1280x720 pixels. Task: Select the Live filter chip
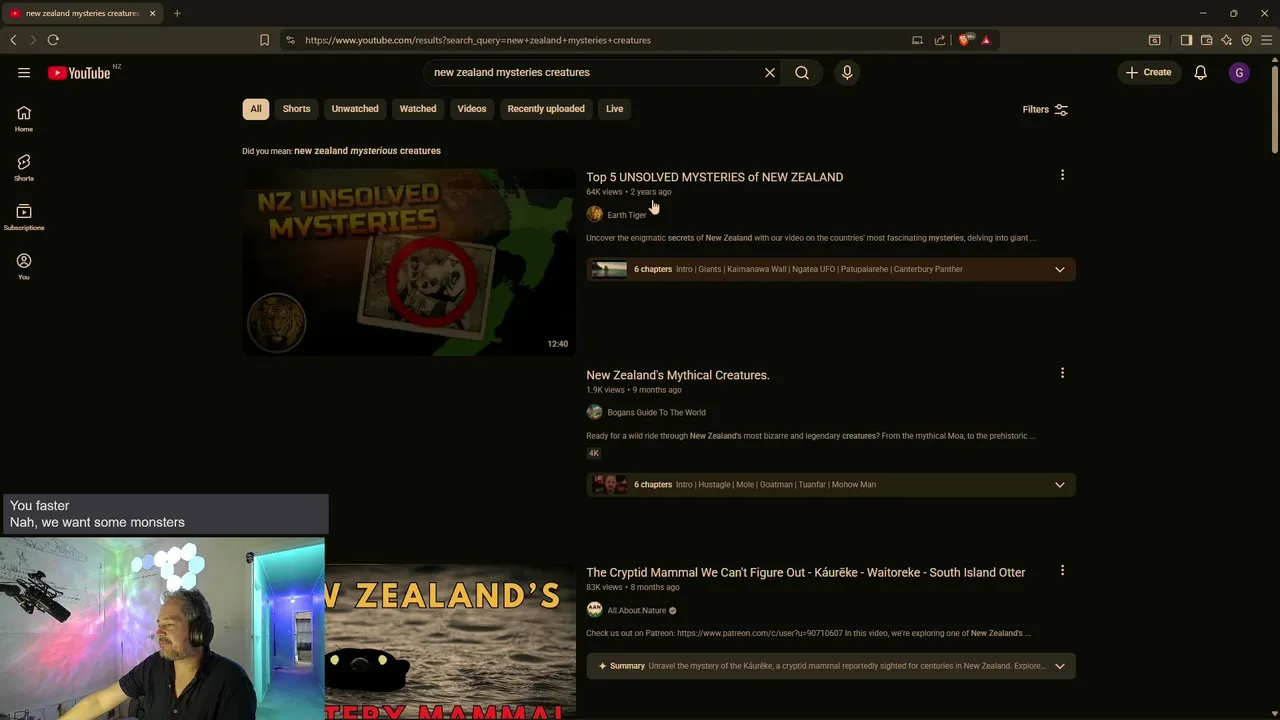[x=615, y=109]
